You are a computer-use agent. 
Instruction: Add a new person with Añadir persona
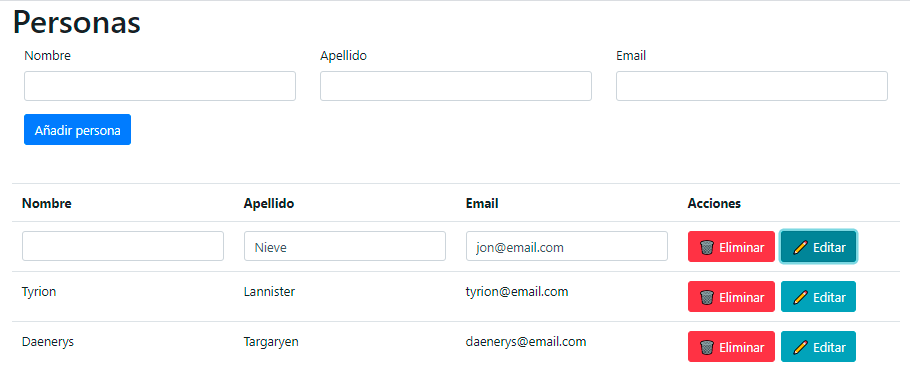pyautogui.click(x=77, y=129)
